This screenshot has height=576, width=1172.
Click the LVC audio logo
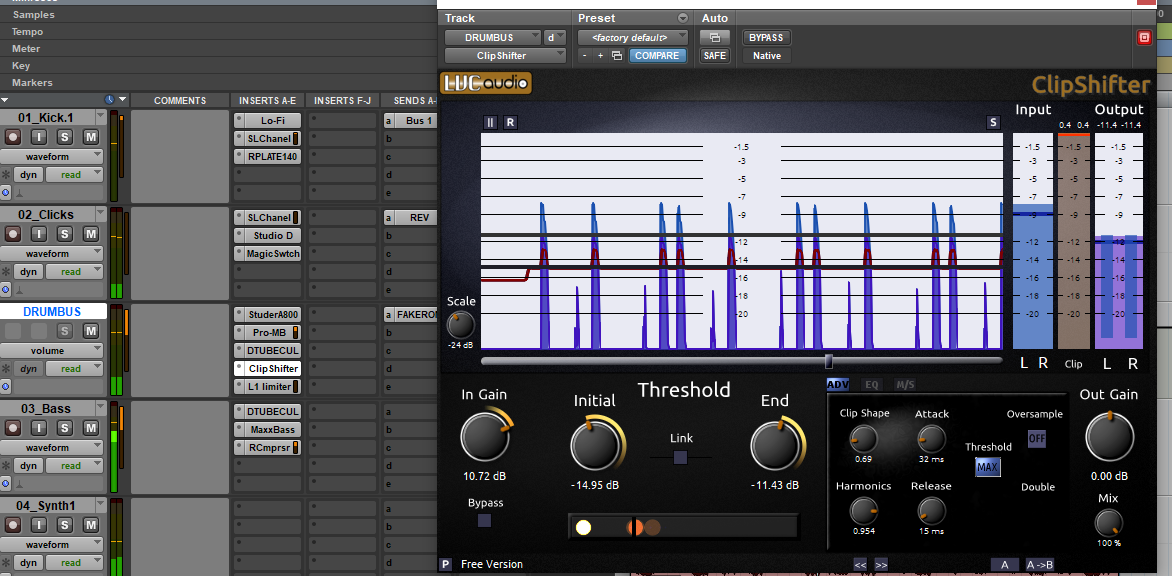tap(486, 83)
